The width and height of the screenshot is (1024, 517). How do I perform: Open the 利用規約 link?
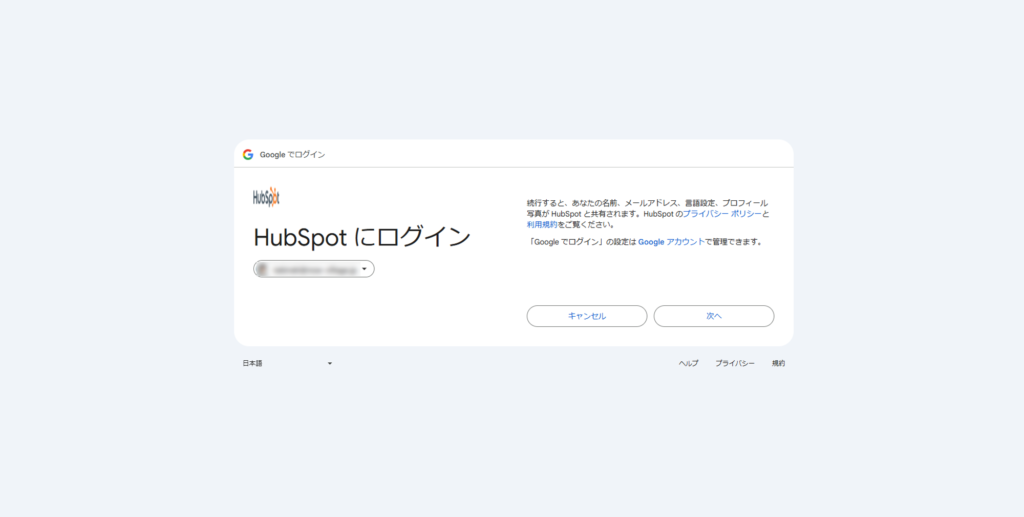point(542,225)
